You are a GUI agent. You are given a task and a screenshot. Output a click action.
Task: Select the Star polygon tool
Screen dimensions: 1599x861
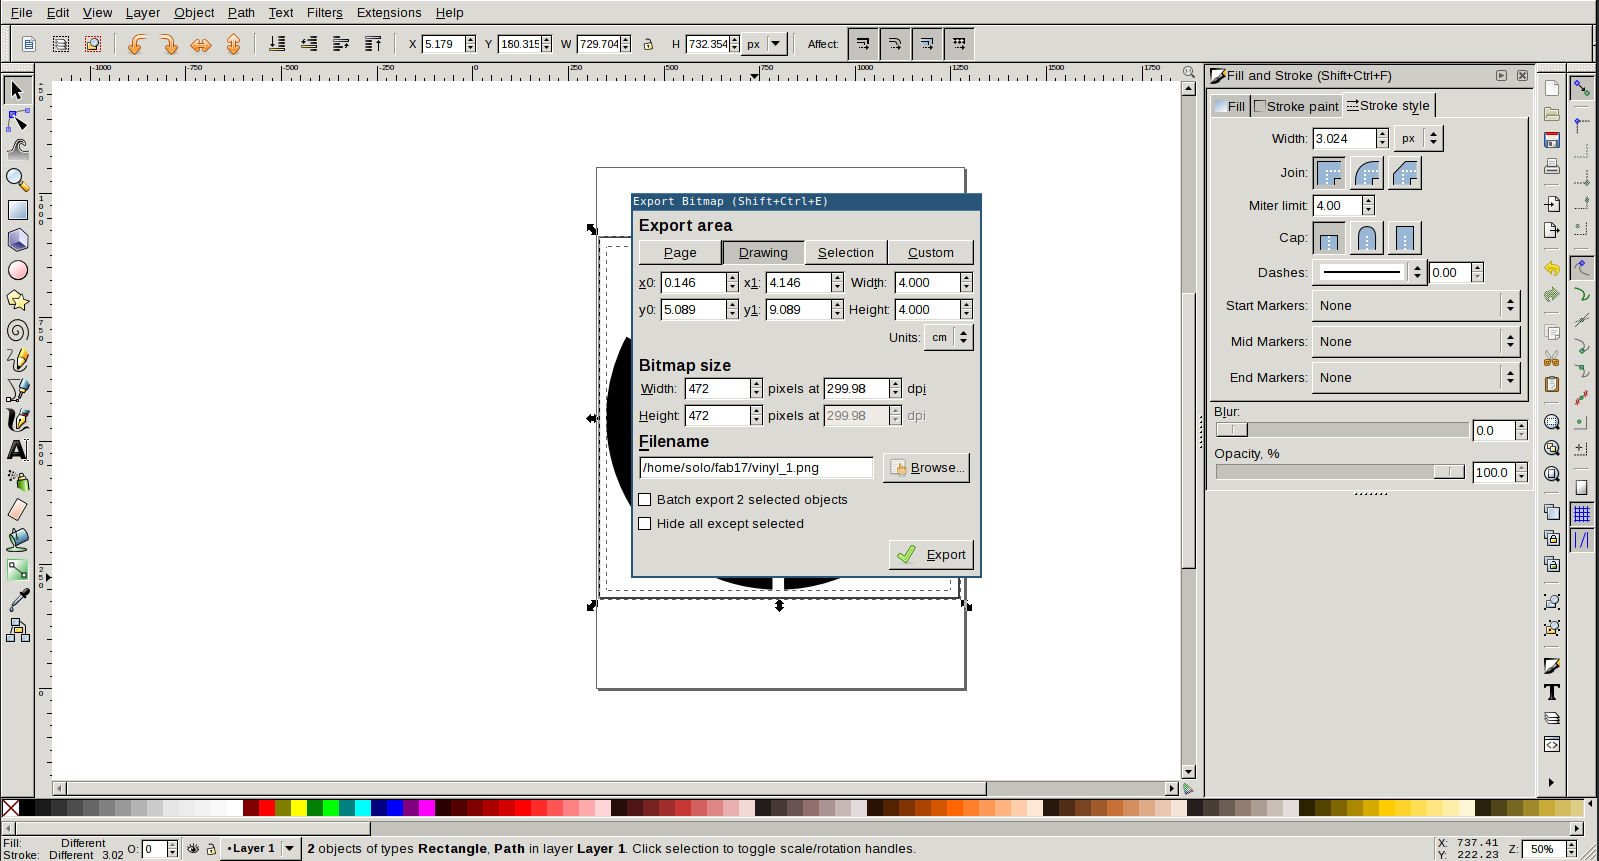17,300
